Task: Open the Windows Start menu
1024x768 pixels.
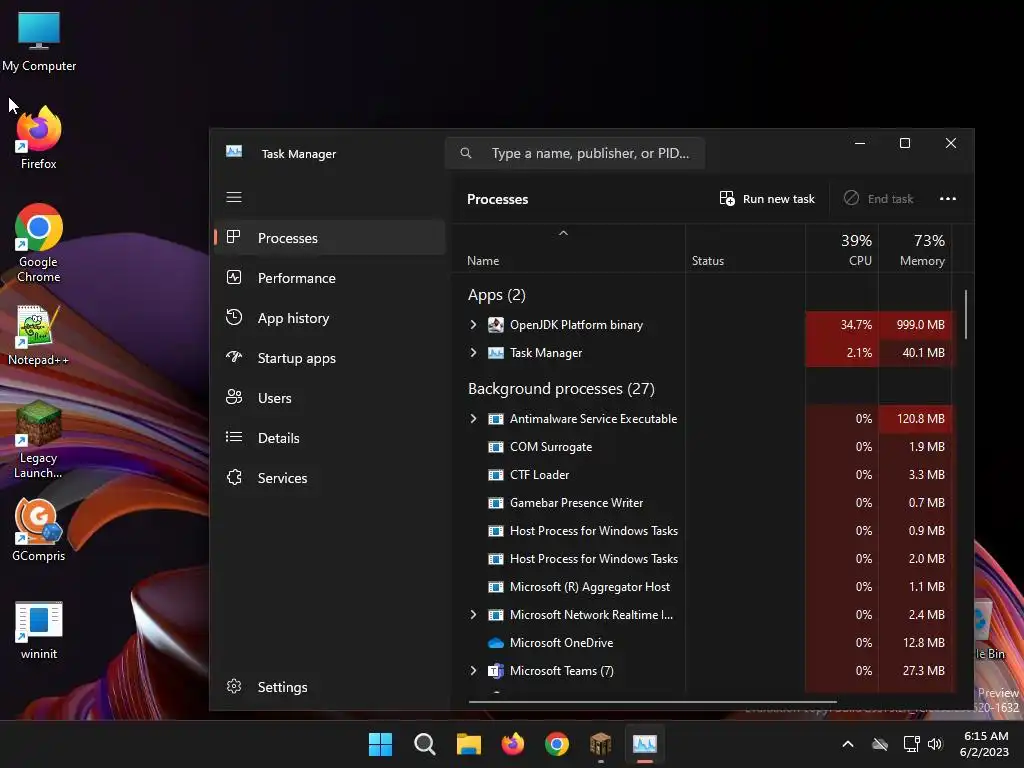Action: (380, 744)
